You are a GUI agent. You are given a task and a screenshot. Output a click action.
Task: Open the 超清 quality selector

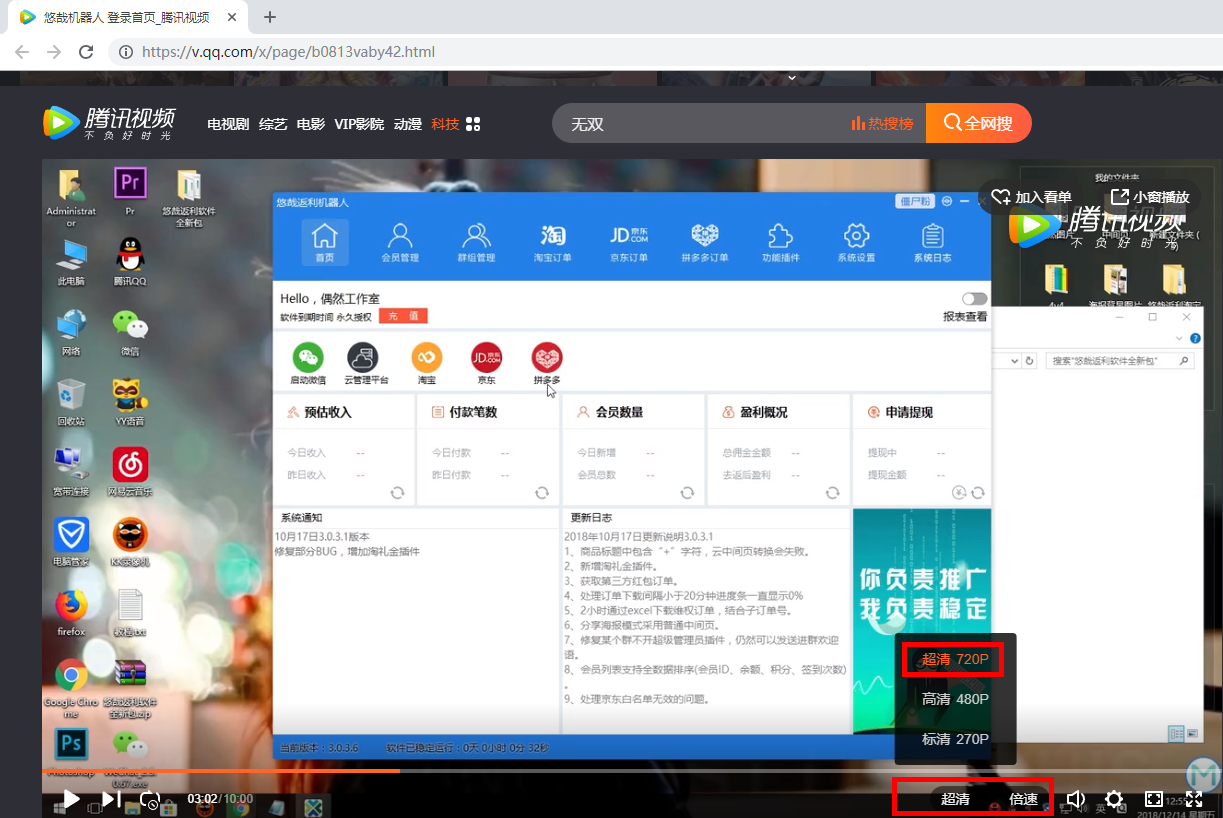955,799
